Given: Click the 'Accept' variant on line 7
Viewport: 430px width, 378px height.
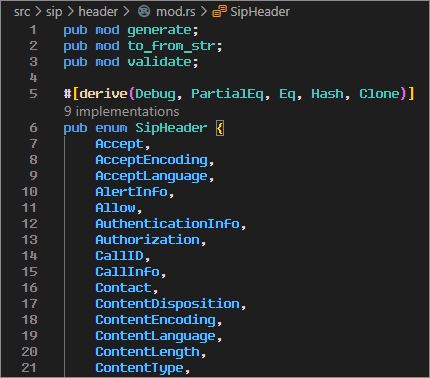Looking at the screenshot, I should (x=119, y=144).
